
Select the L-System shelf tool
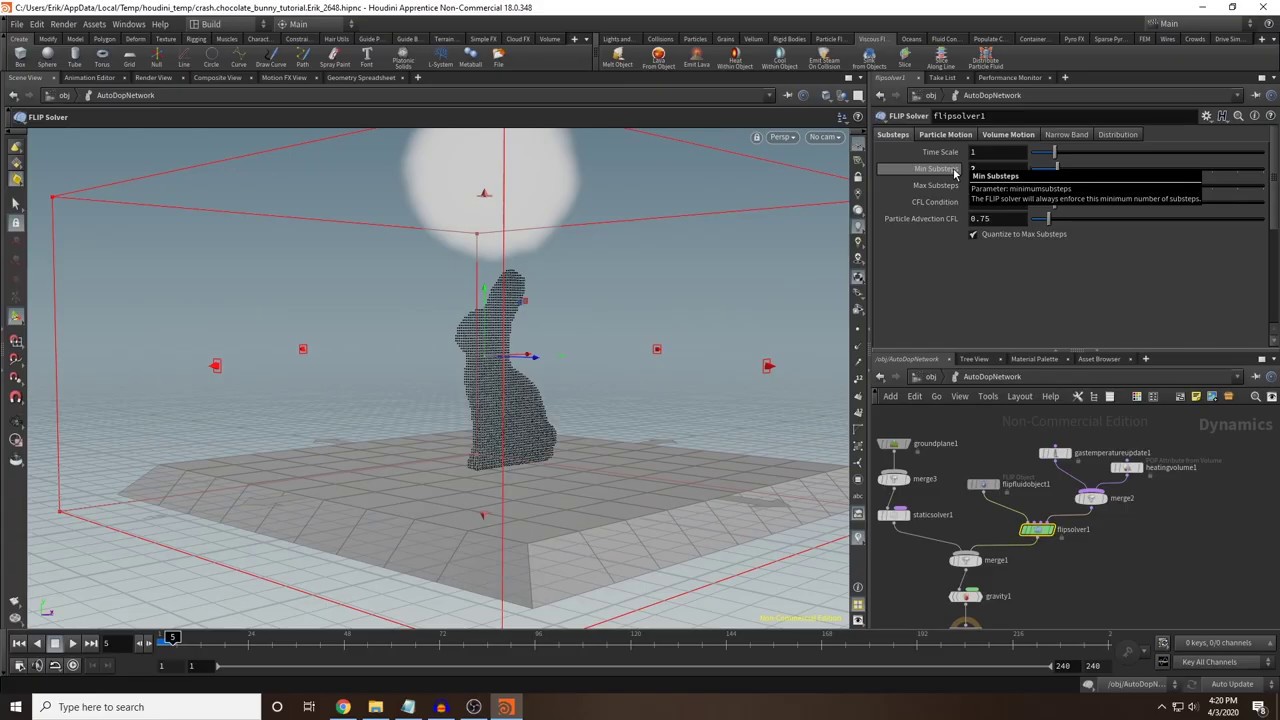440,57
